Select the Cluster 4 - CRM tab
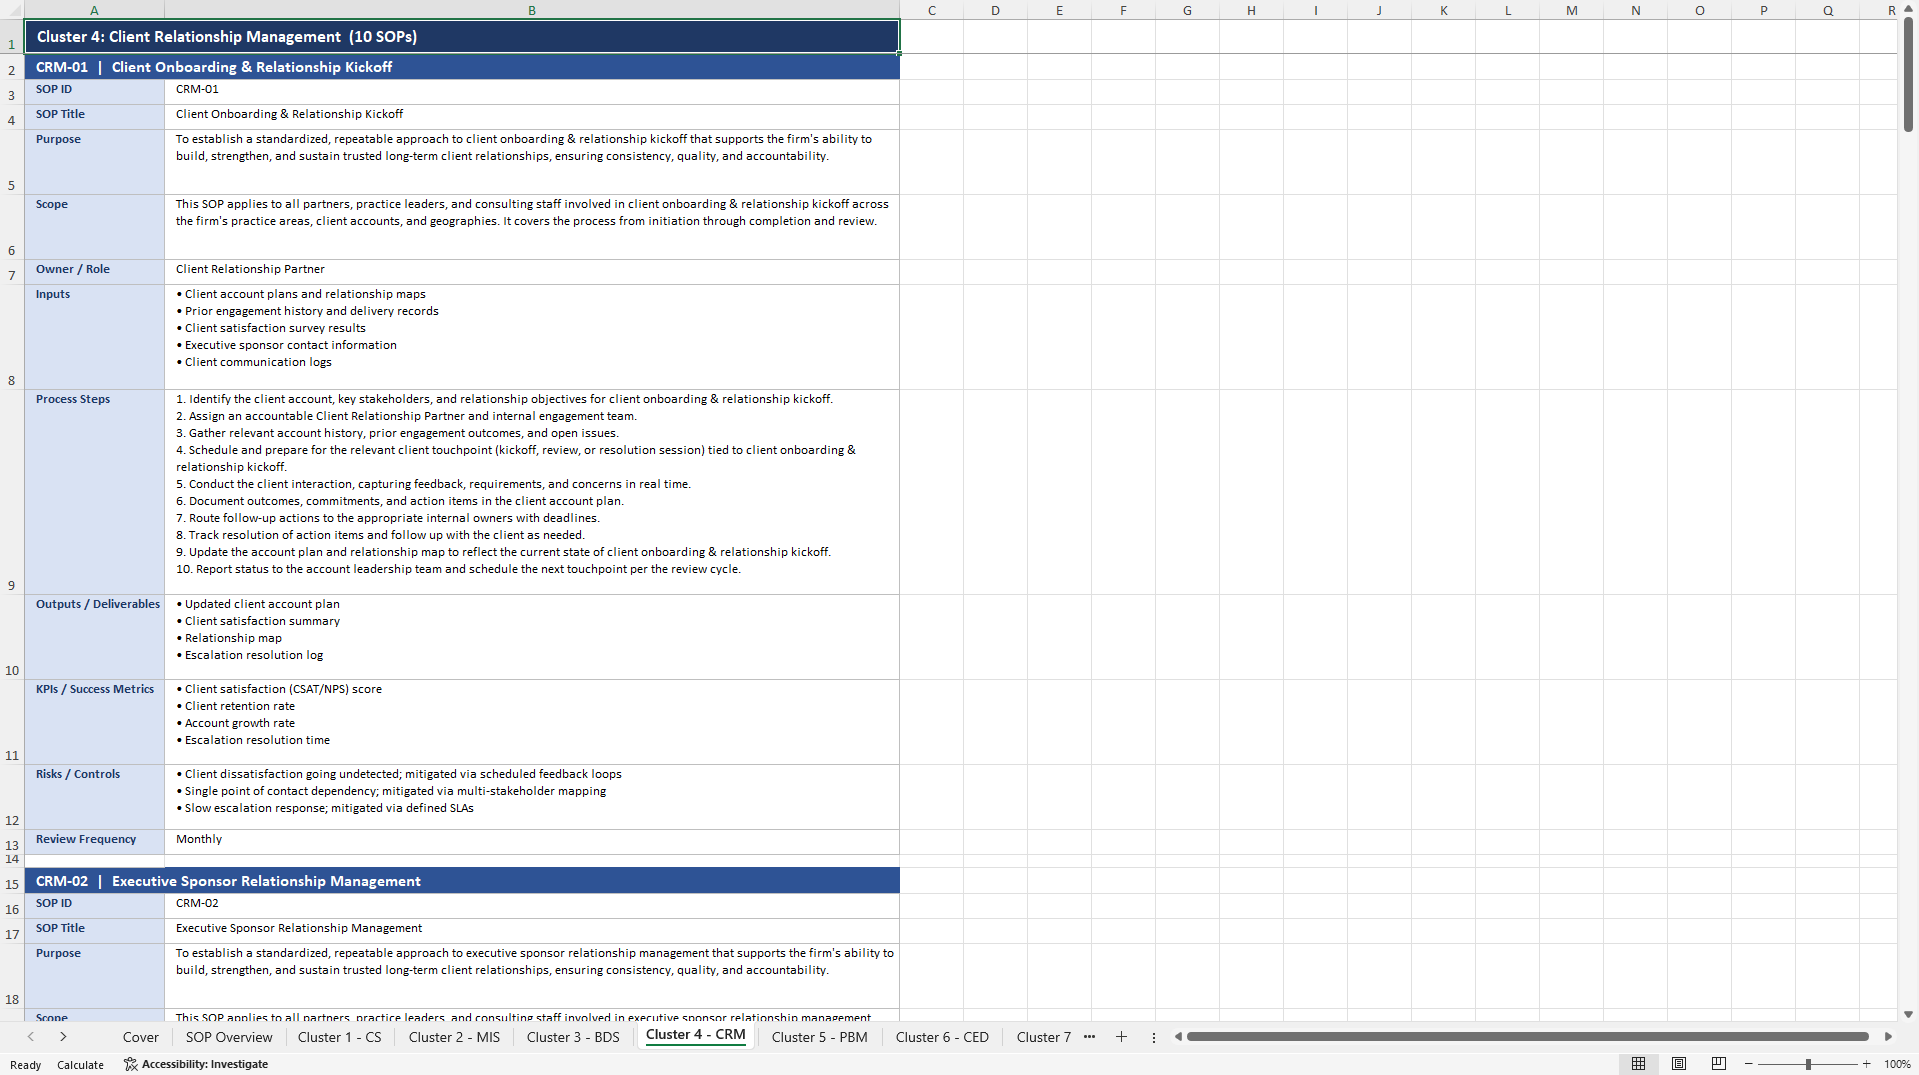The width and height of the screenshot is (1919, 1075). pyautogui.click(x=696, y=1035)
